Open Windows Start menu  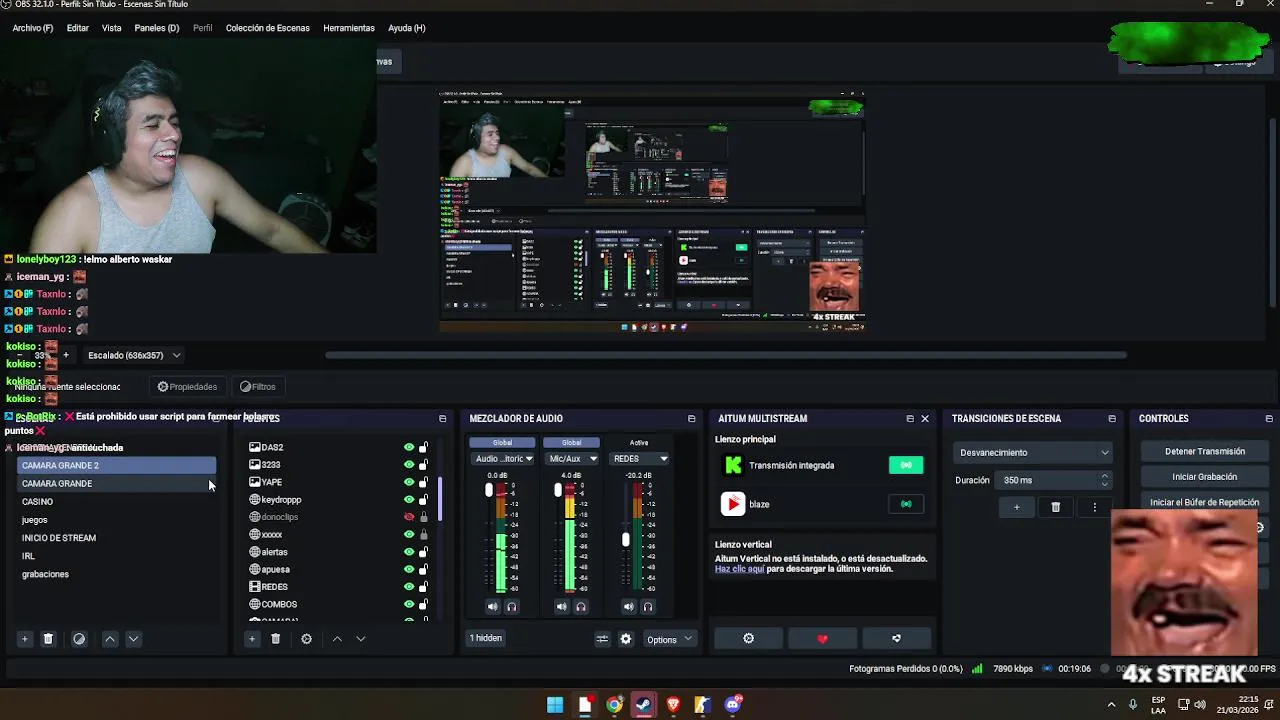555,704
